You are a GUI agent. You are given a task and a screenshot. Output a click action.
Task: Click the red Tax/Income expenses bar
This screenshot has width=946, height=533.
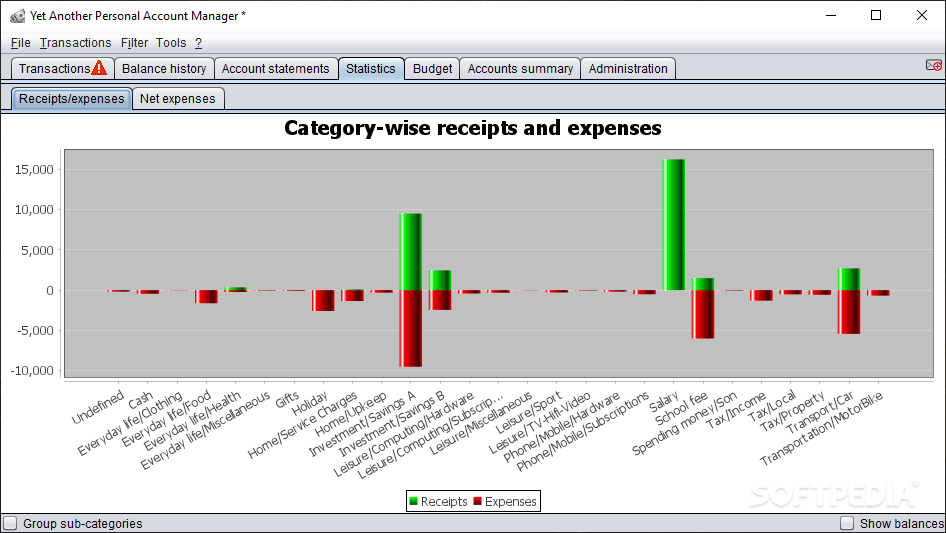pyautogui.click(x=761, y=295)
